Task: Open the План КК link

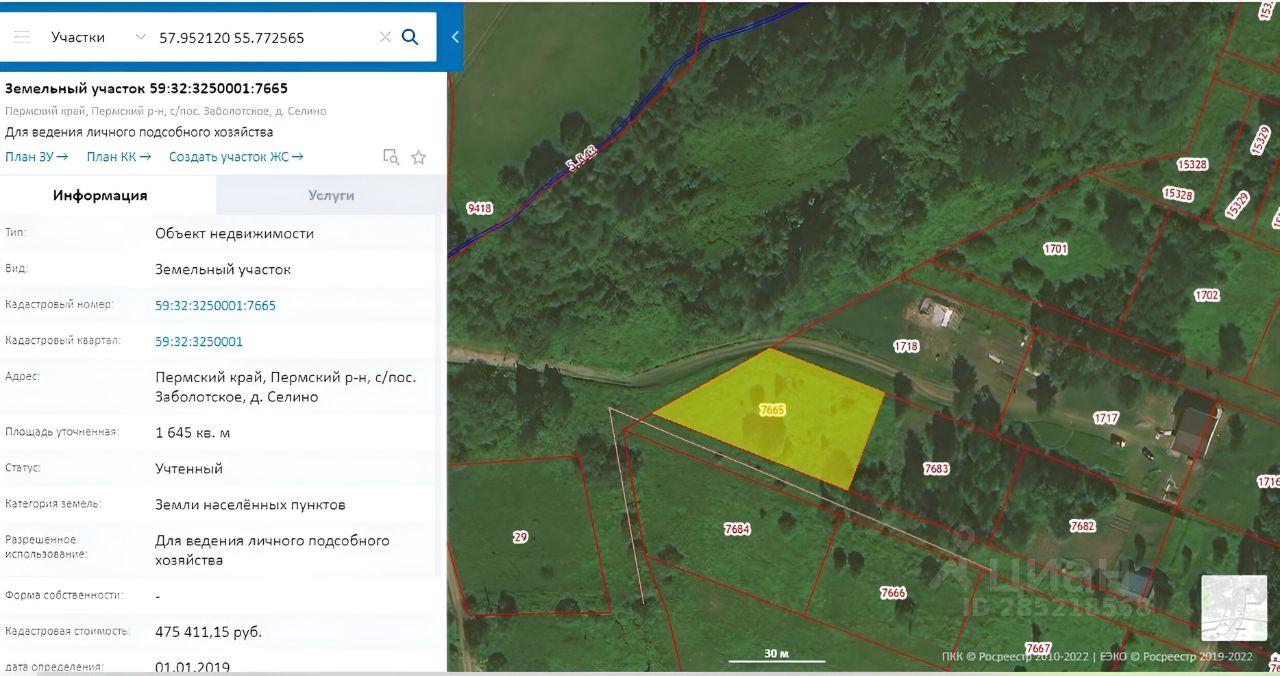Action: point(118,156)
